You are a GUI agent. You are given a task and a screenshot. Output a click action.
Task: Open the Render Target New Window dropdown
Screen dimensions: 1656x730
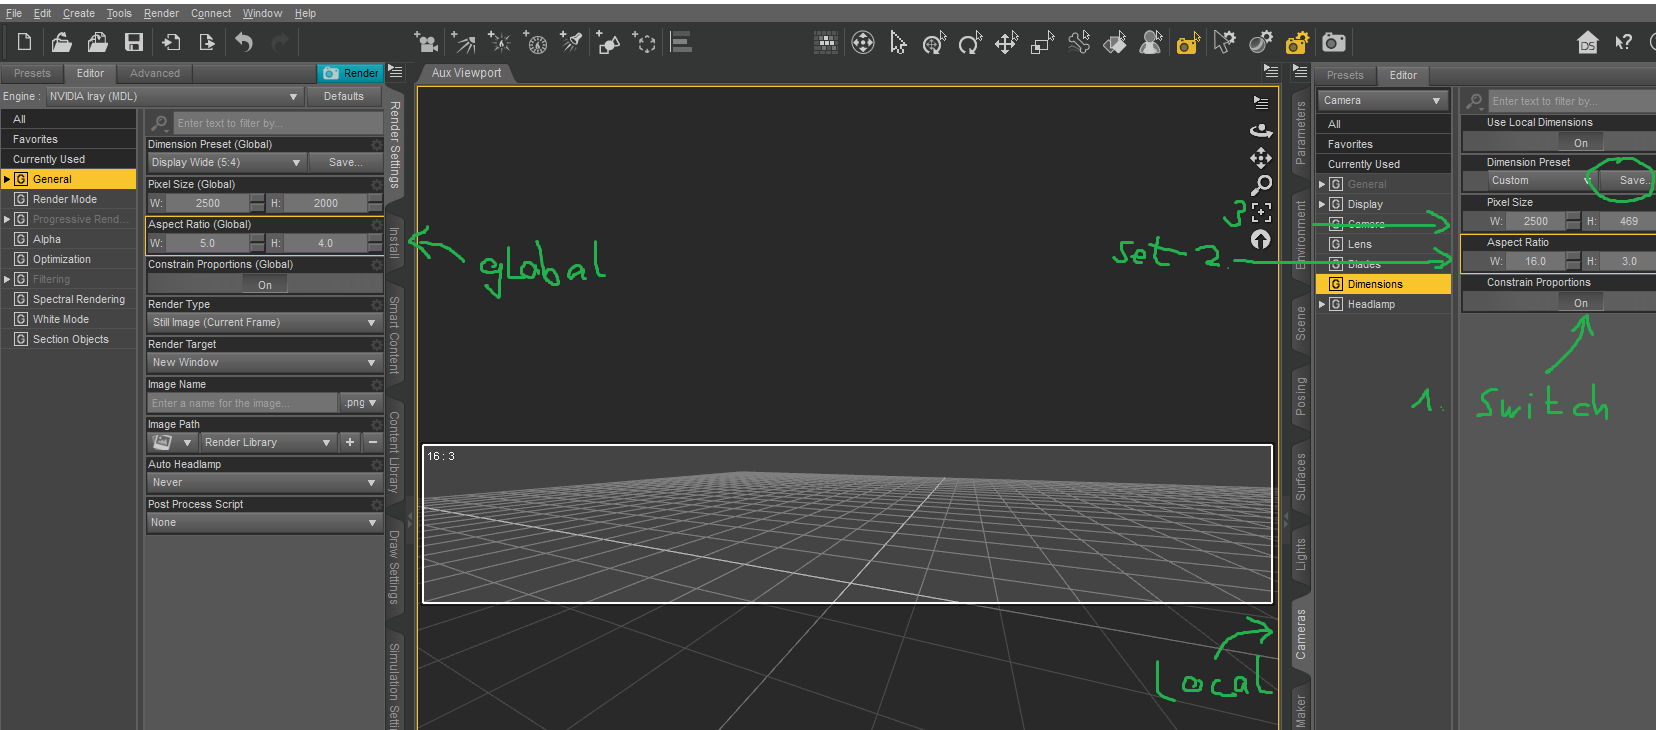click(264, 362)
